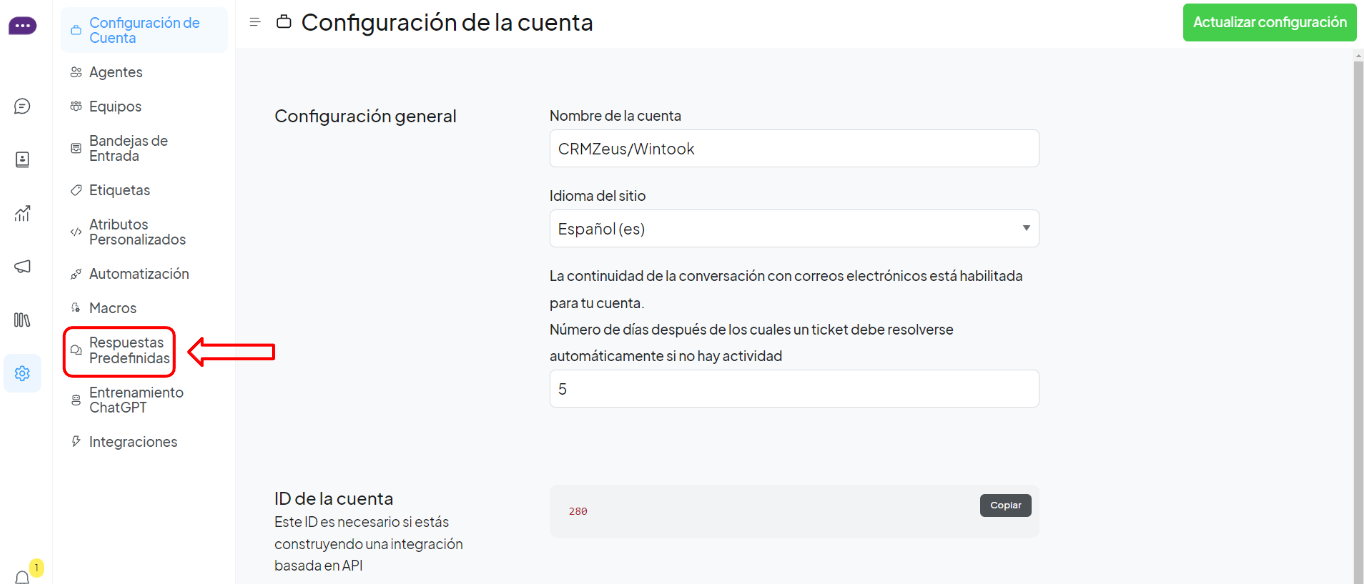
Task: Click the settings gear icon
Action: click(22, 373)
